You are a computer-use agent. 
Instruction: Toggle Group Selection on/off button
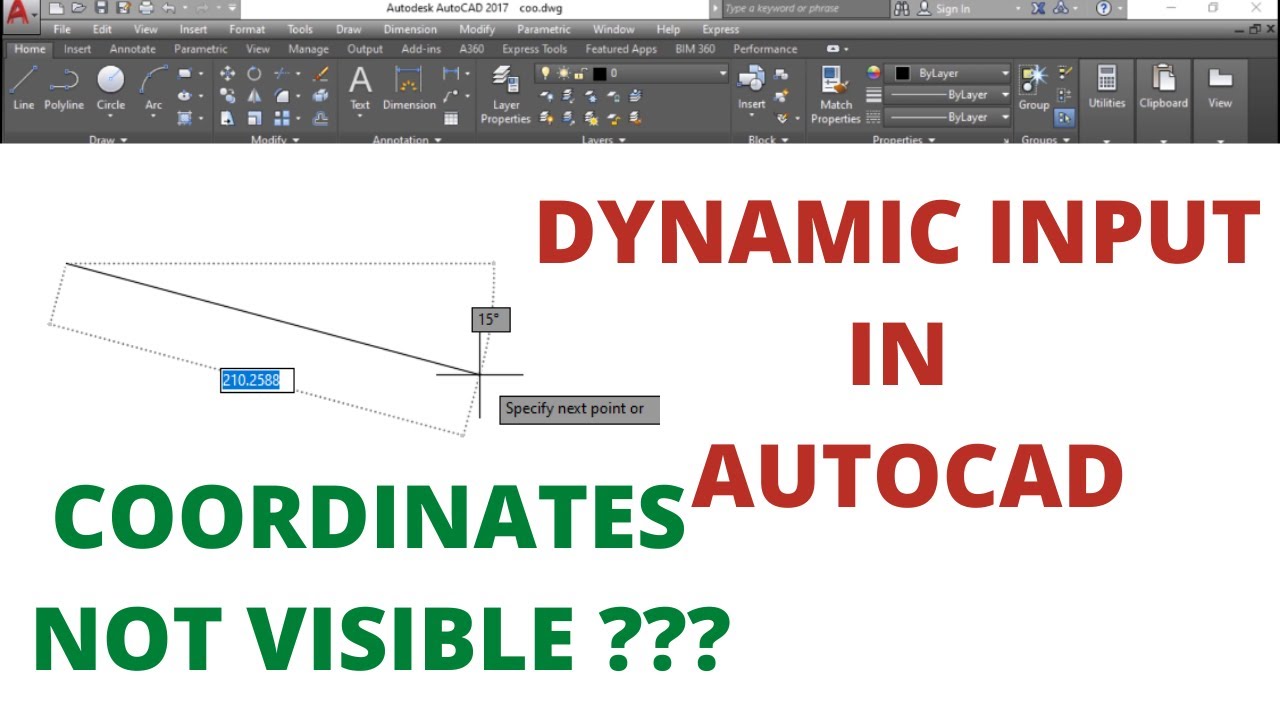tap(1064, 118)
